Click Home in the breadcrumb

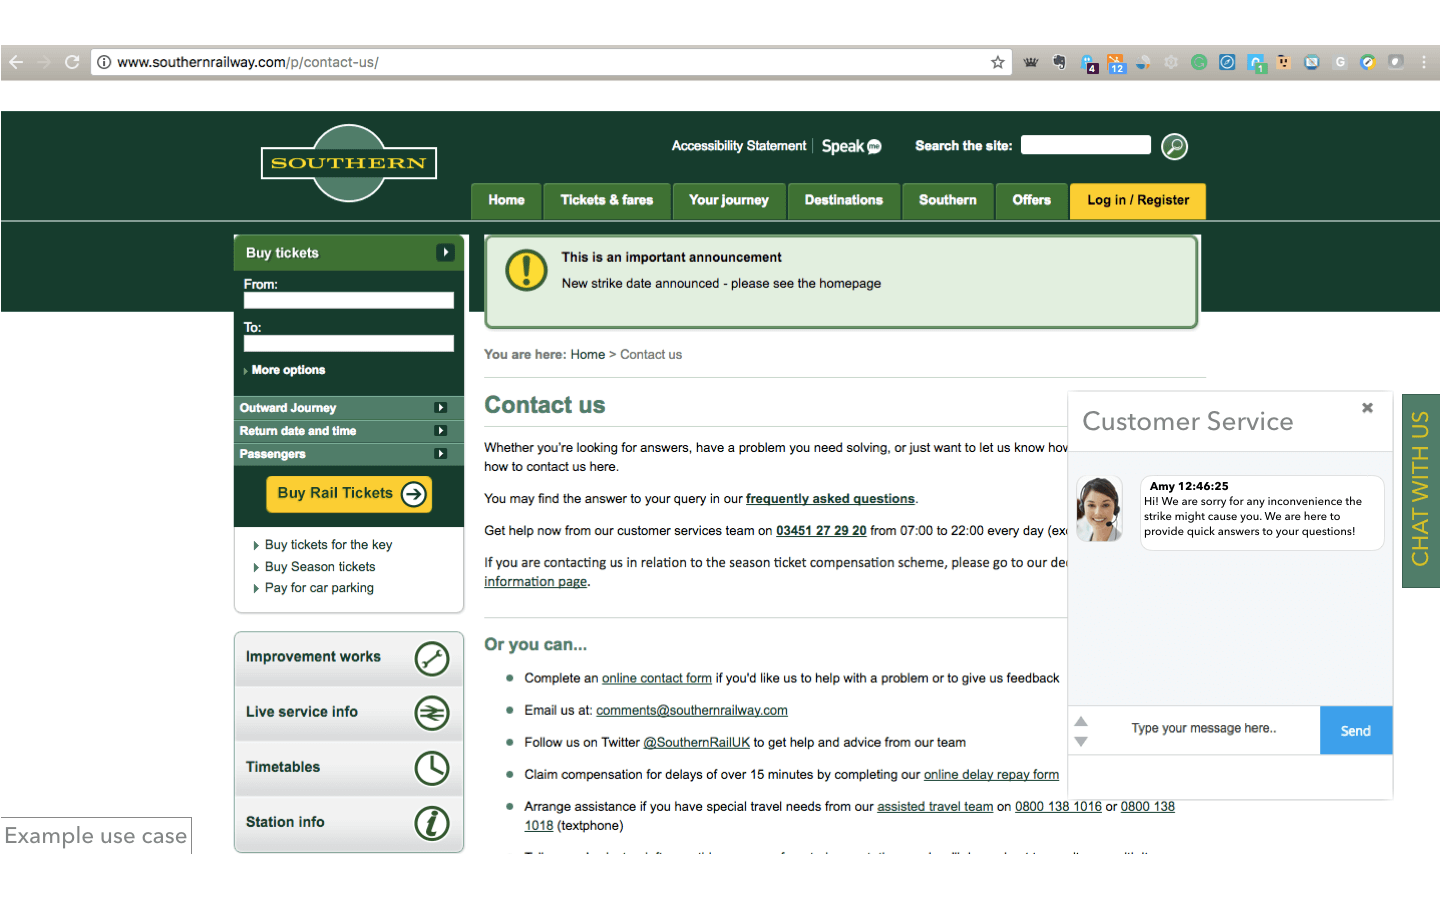click(588, 355)
